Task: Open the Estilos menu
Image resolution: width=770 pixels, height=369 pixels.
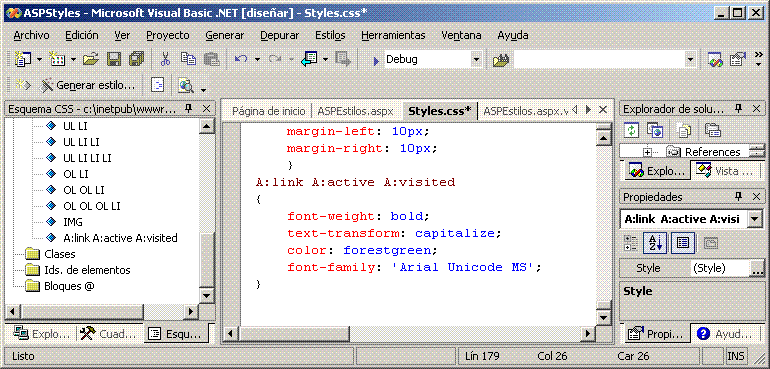Action: pos(330,35)
